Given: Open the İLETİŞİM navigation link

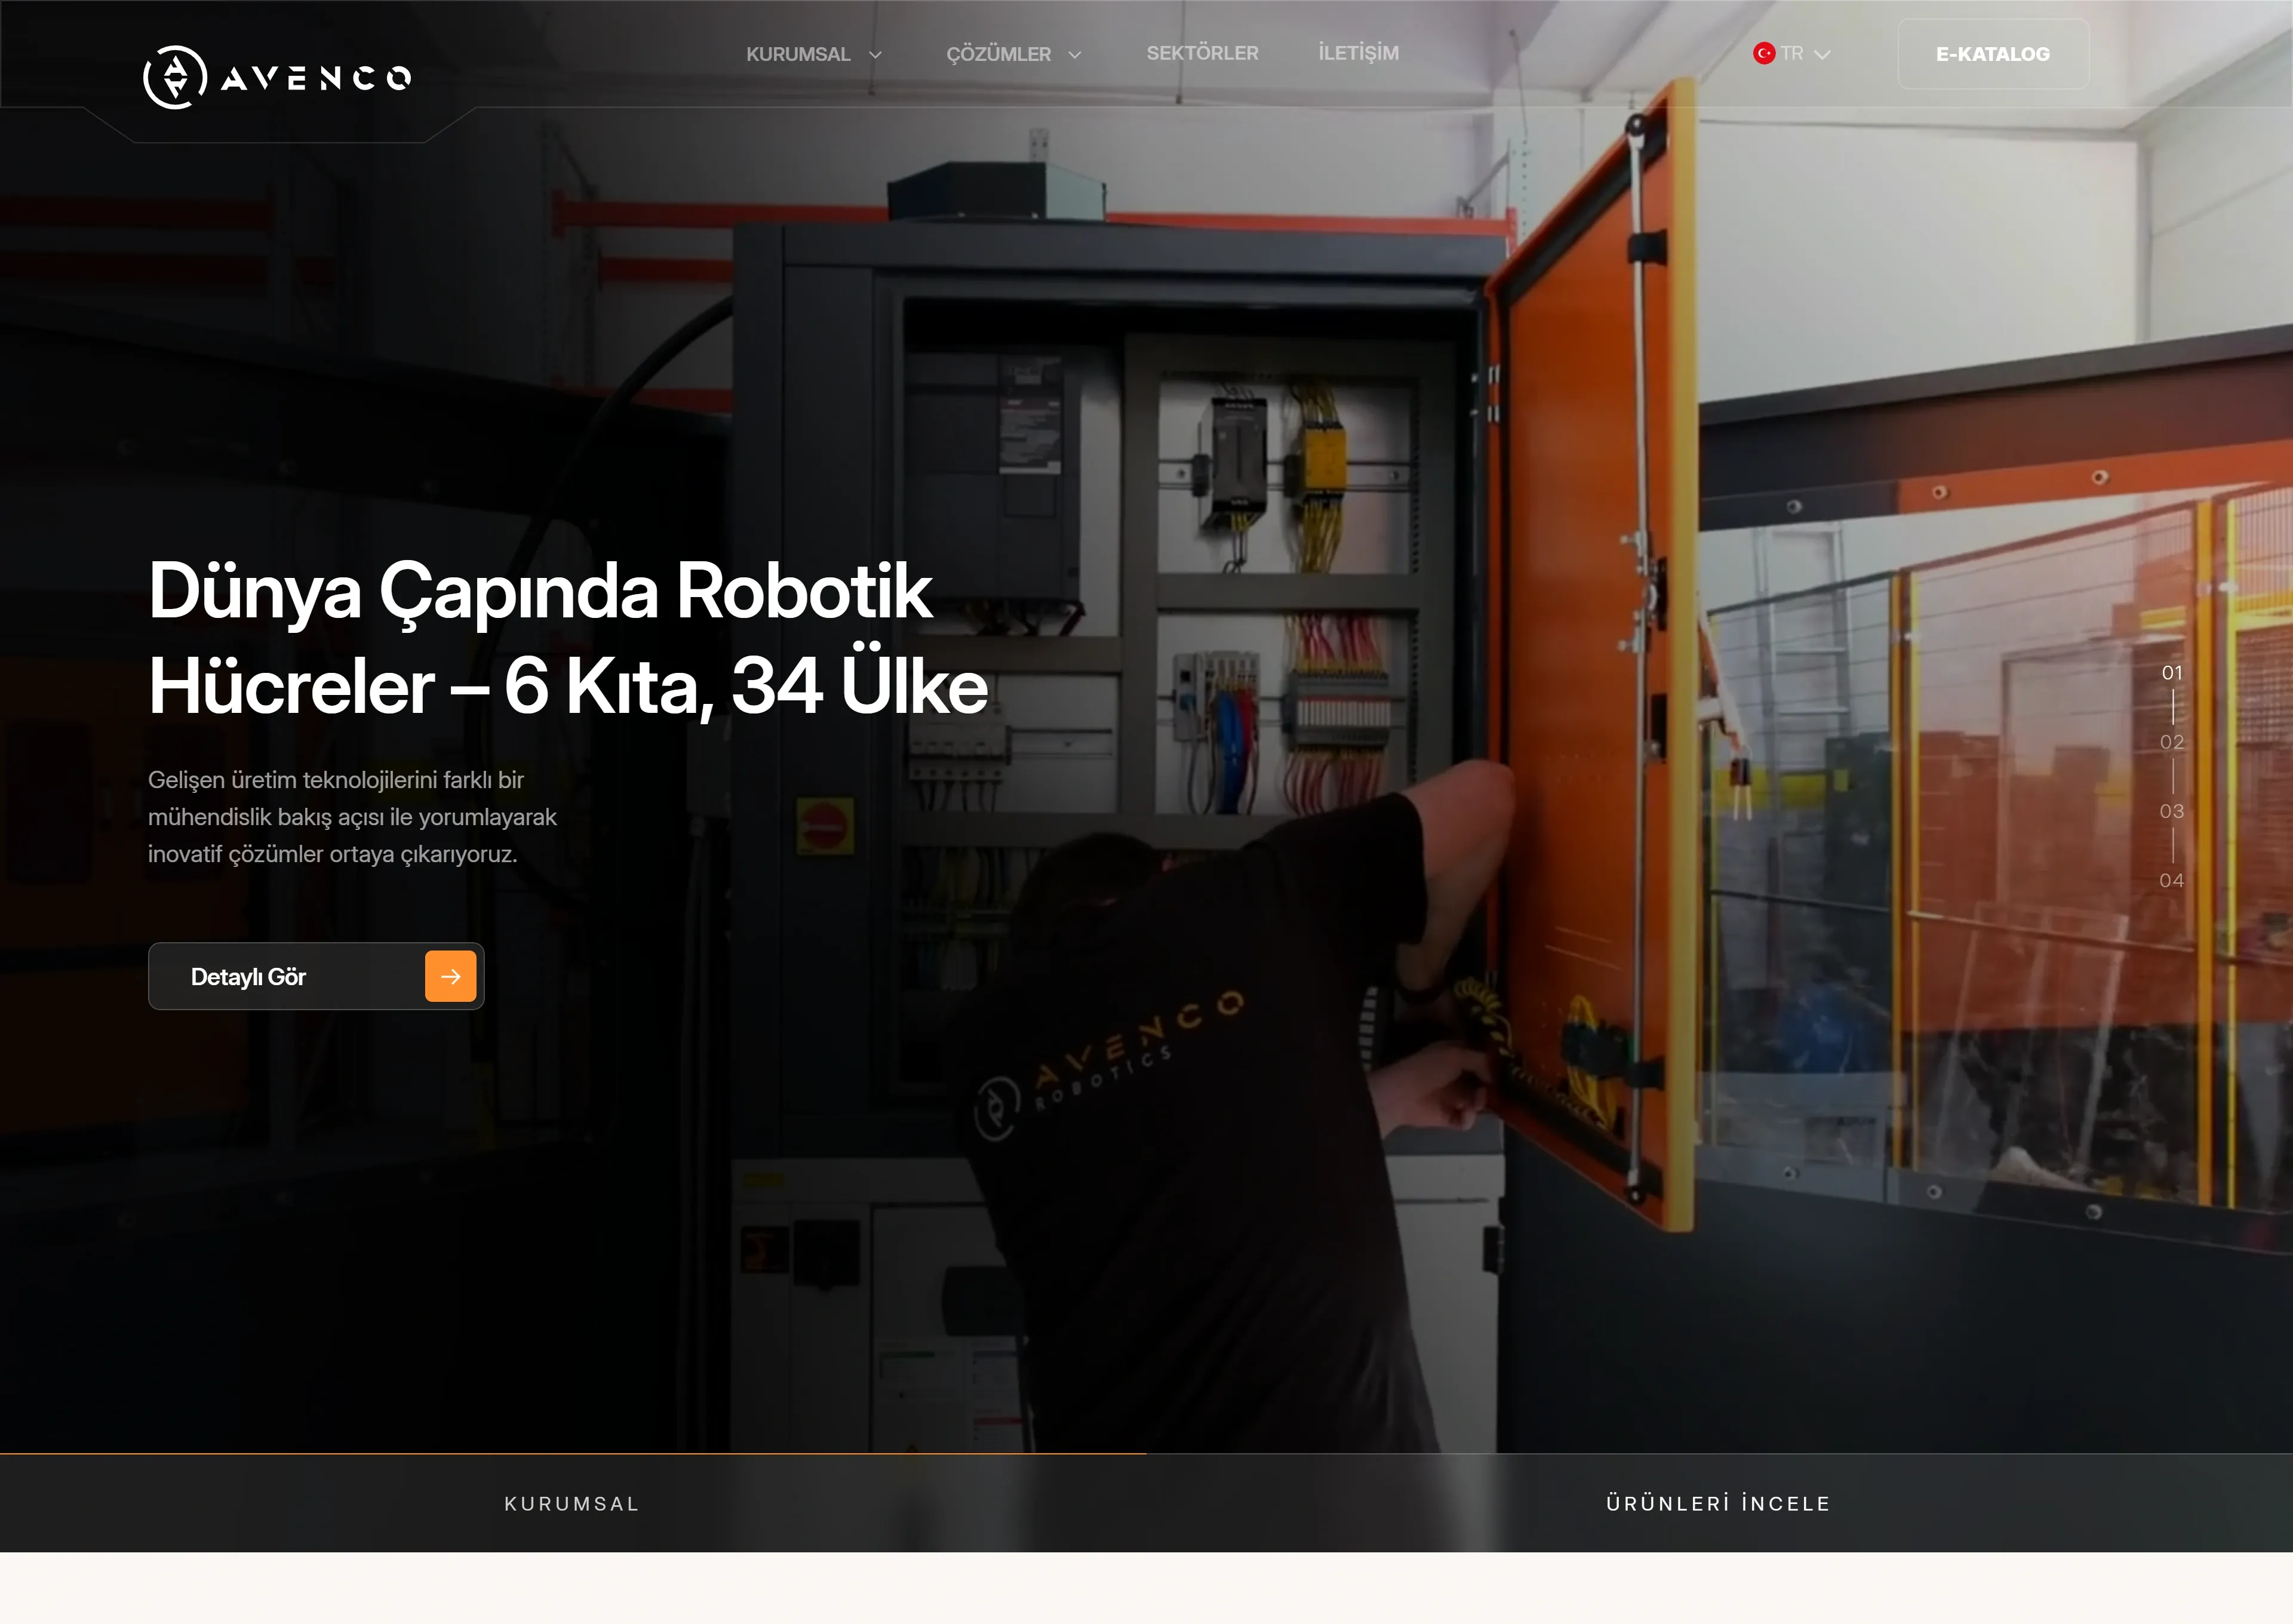Looking at the screenshot, I should coord(1358,53).
